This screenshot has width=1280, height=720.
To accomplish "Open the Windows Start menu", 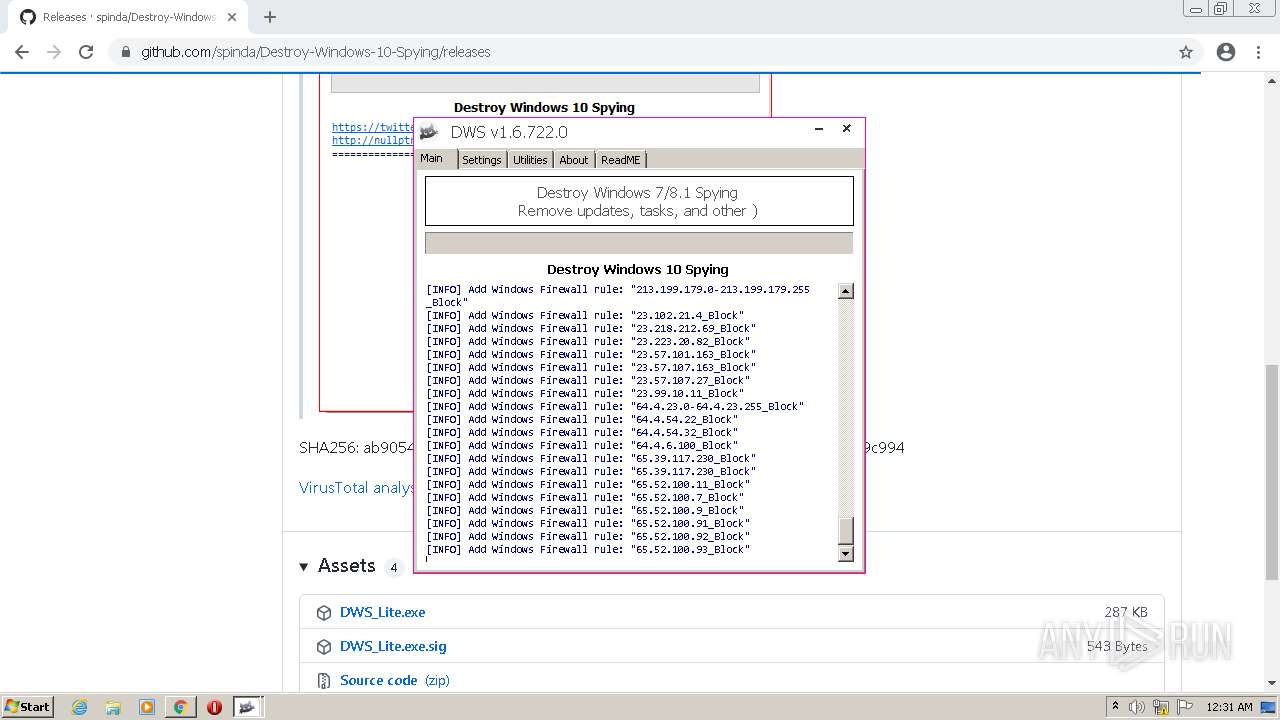I will pyautogui.click(x=28, y=707).
